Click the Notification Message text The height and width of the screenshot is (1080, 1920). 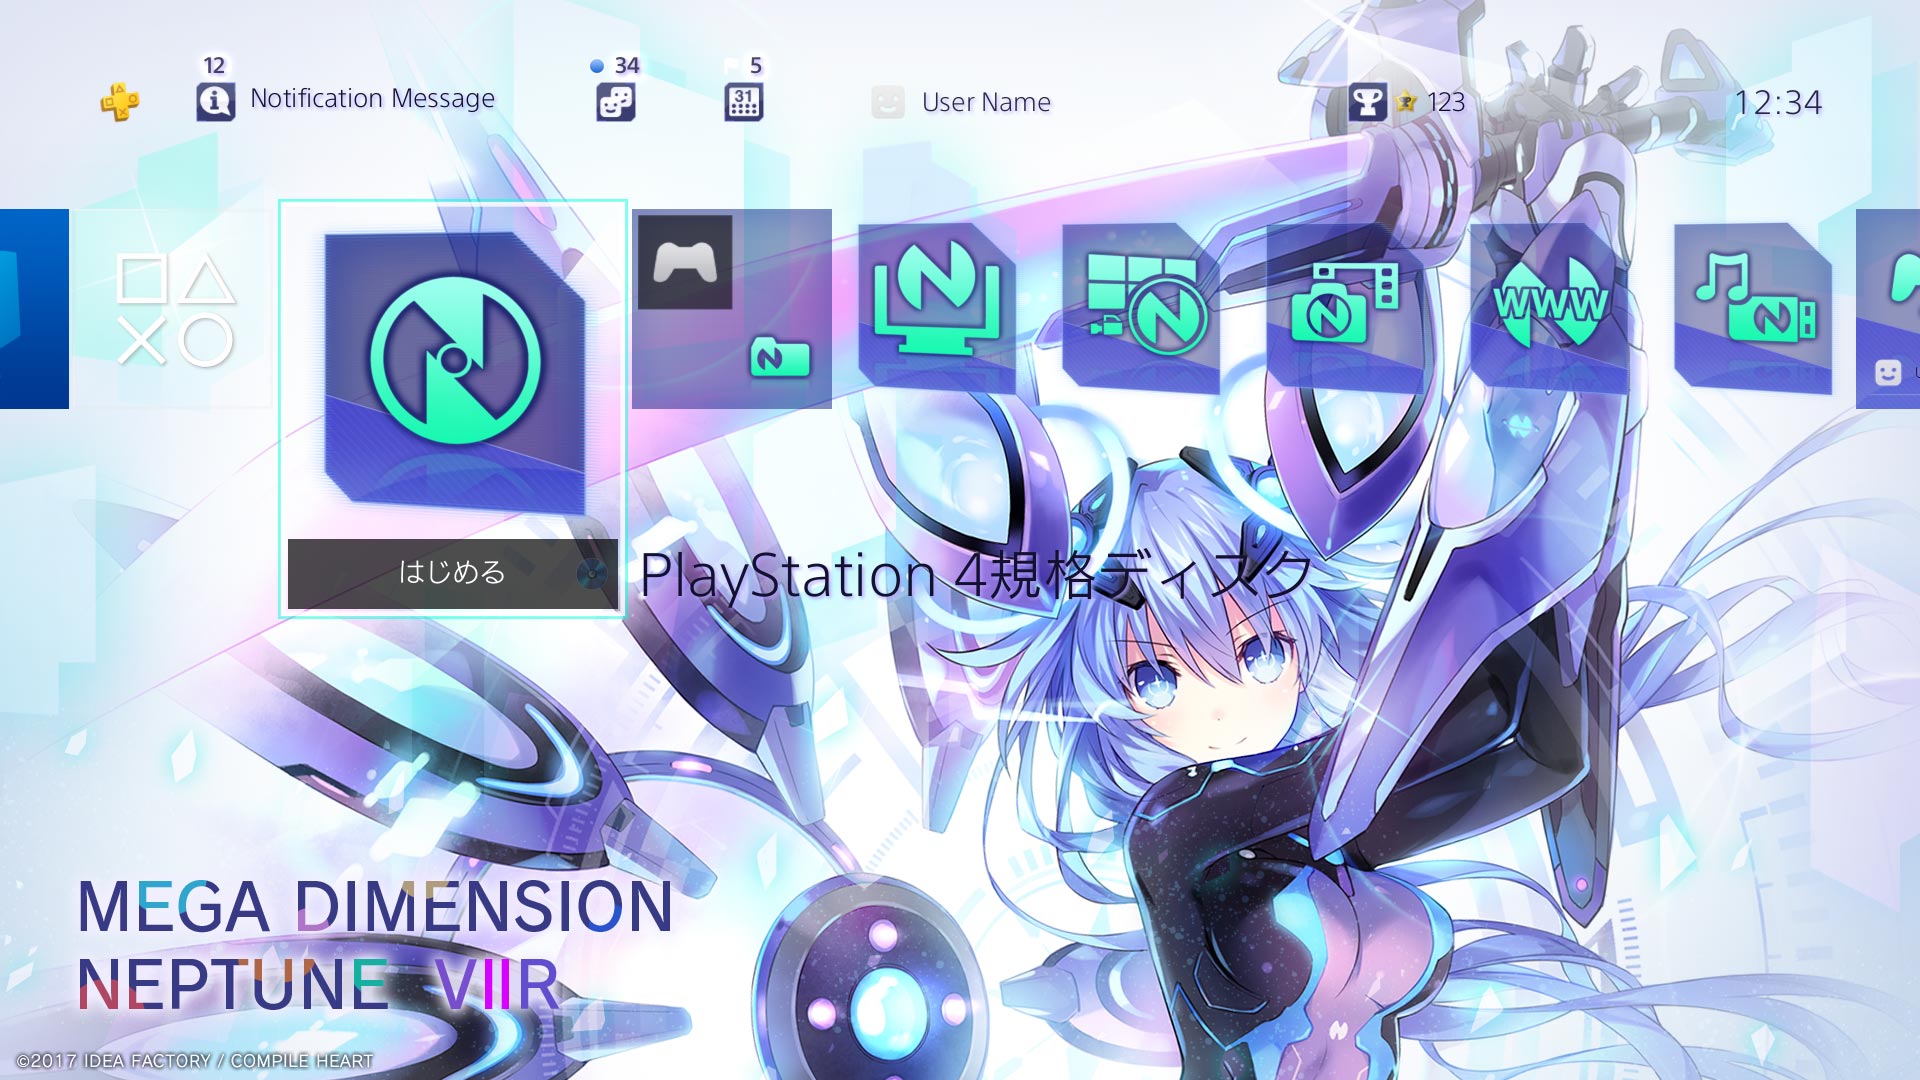372,99
